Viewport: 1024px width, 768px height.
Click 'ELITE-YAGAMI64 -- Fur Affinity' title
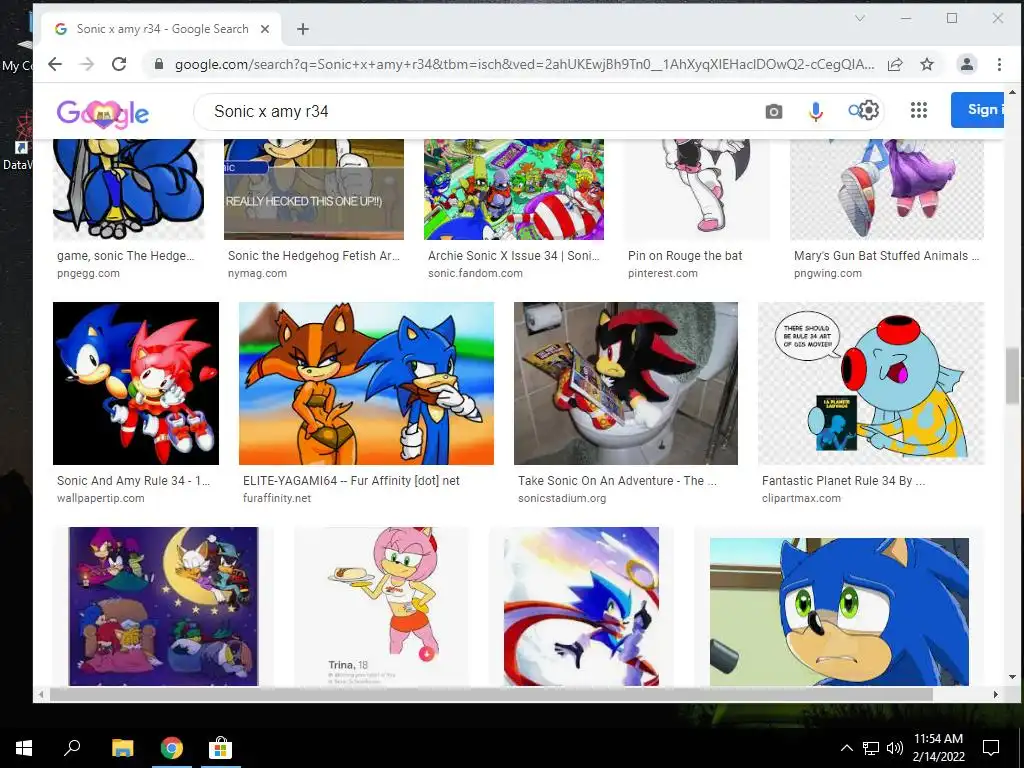[351, 481]
